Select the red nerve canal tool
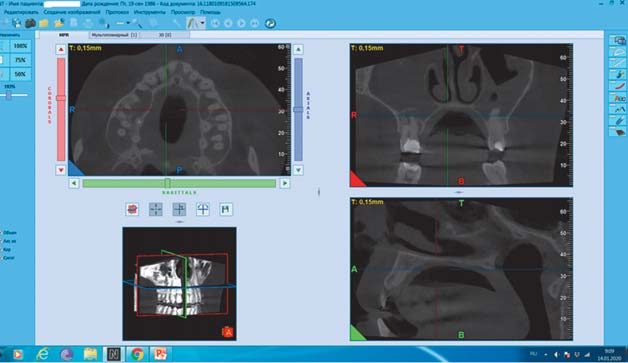The height and width of the screenshot is (363, 628). 617,86
